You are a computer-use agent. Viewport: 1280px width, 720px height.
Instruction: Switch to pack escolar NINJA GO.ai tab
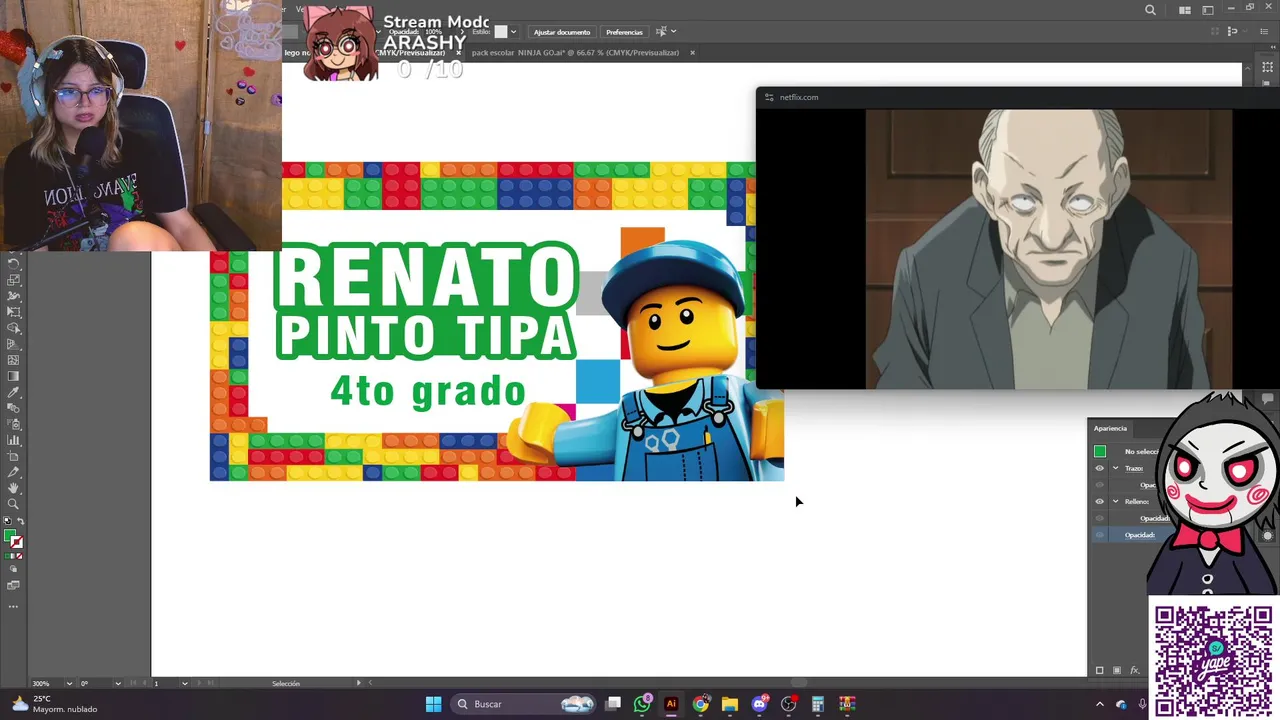point(575,52)
